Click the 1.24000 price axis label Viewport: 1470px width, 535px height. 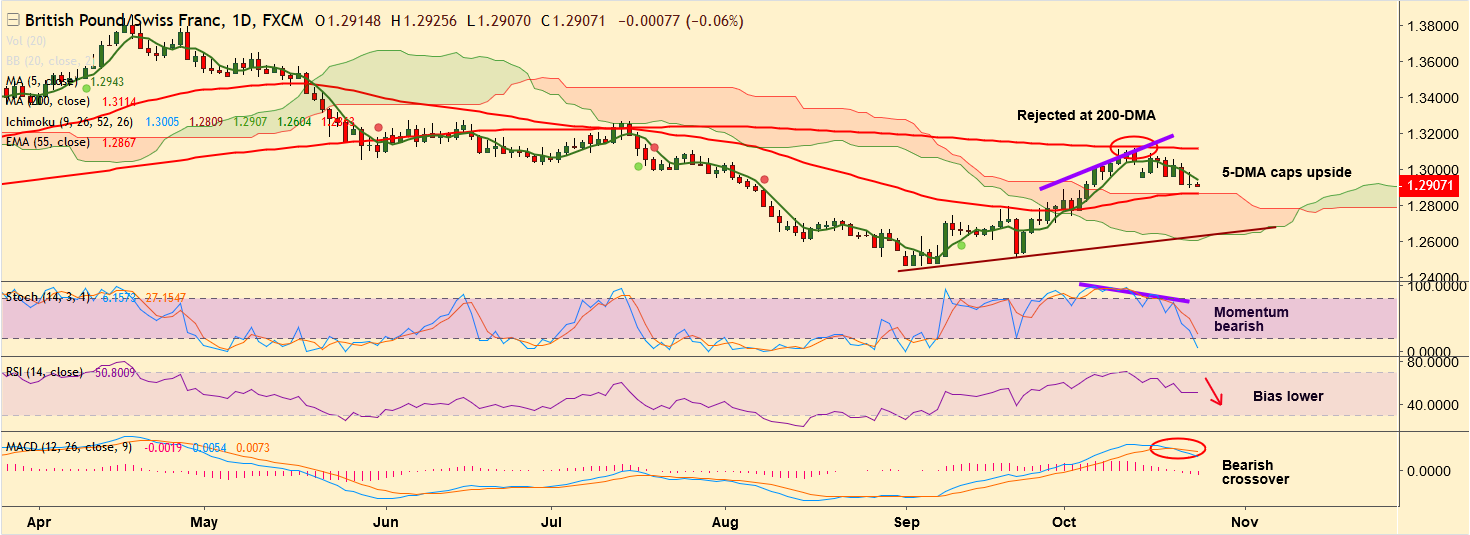(1430, 277)
